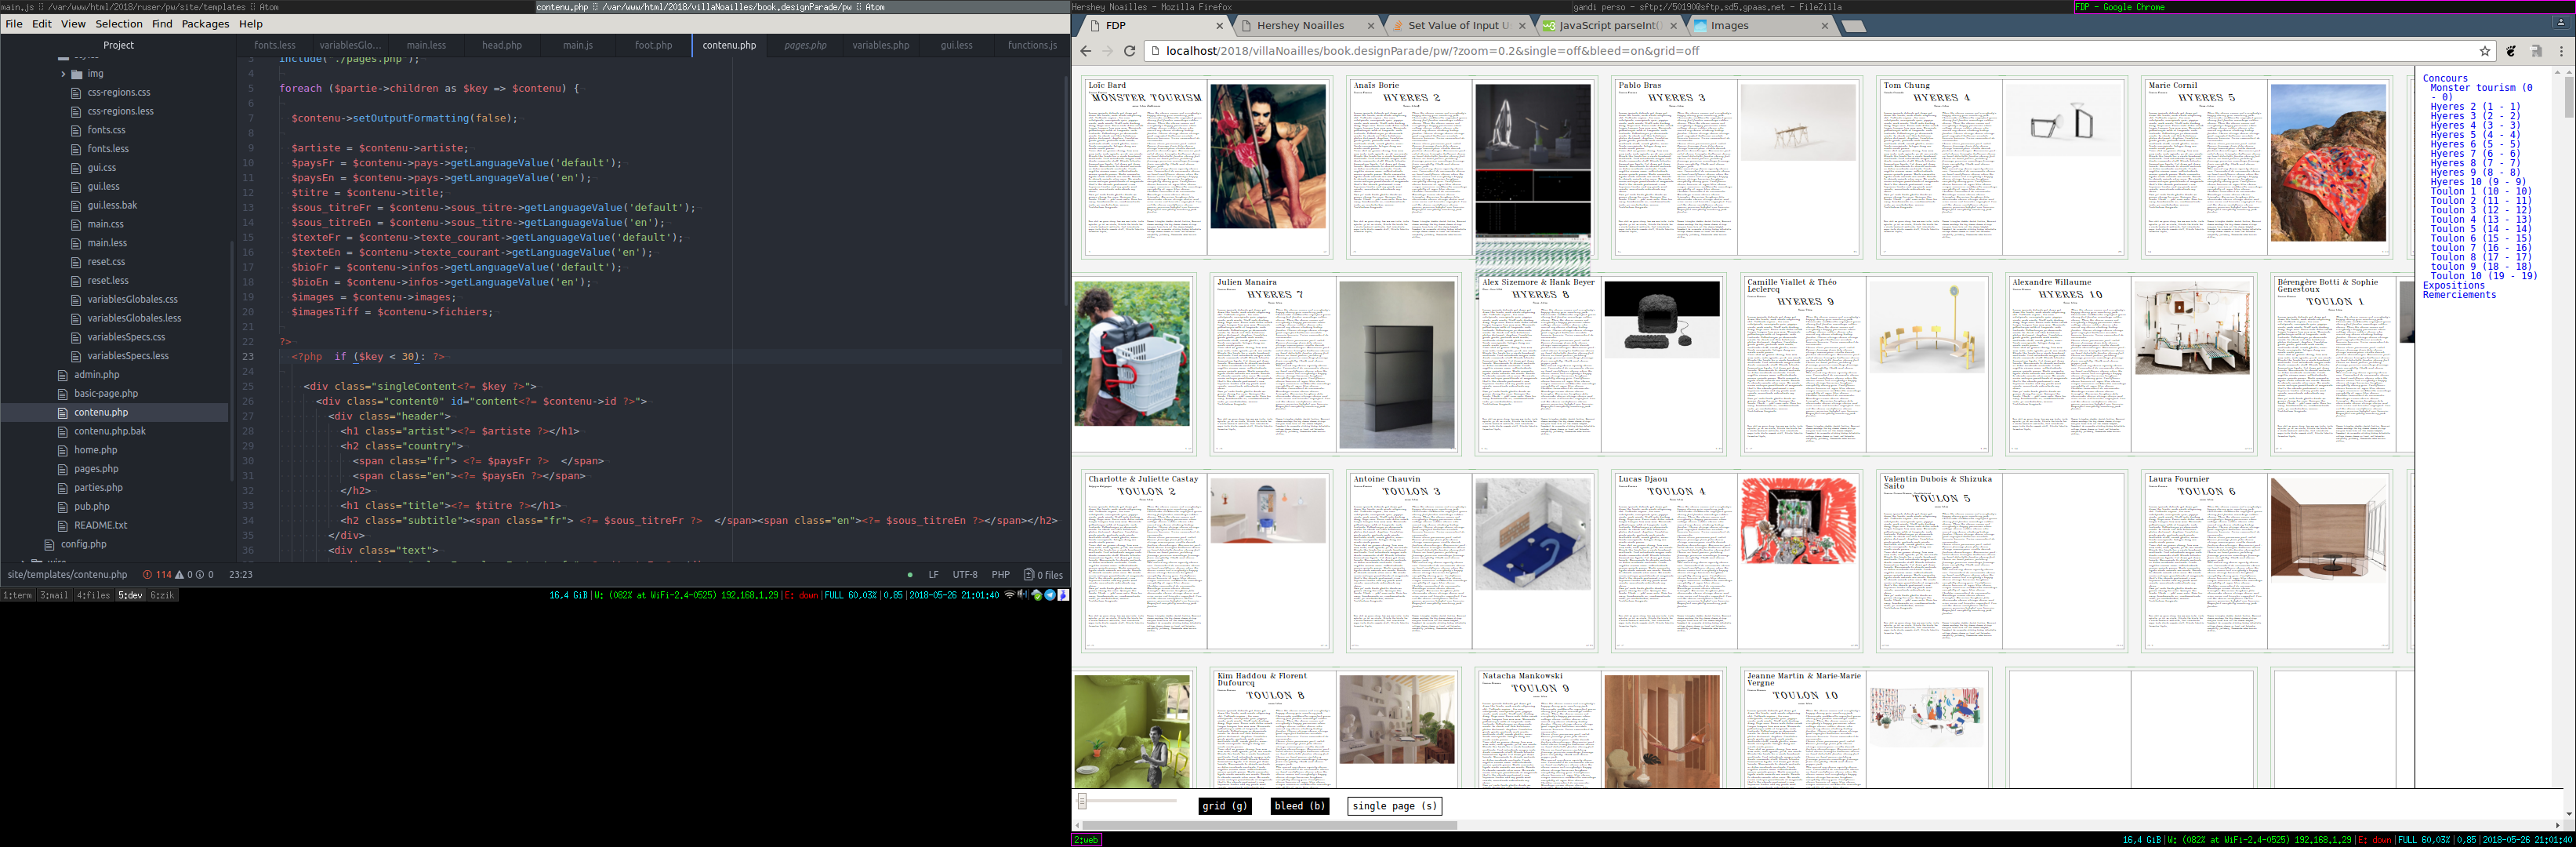Open pages.php in the project tree
Screen dimensions: 2576x847
tap(96, 469)
